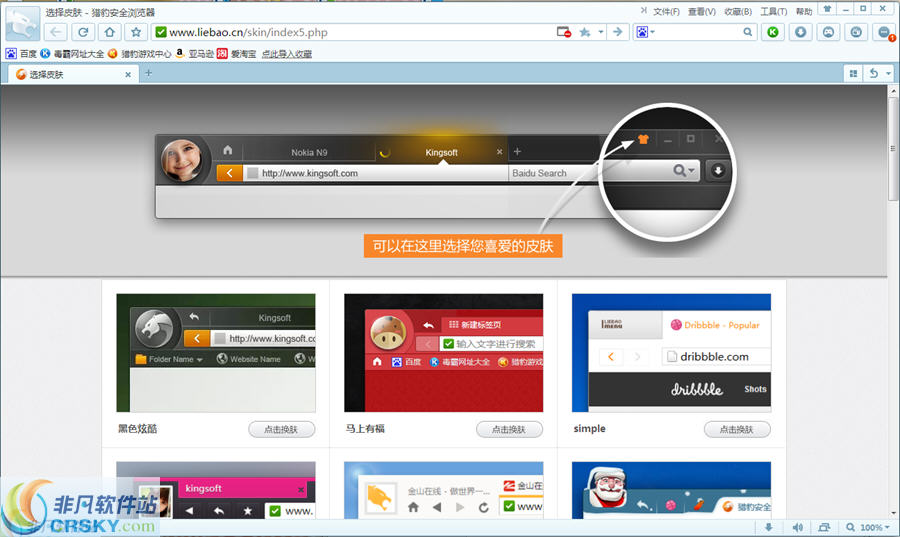Click the status bar download arrow icon

click(769, 527)
